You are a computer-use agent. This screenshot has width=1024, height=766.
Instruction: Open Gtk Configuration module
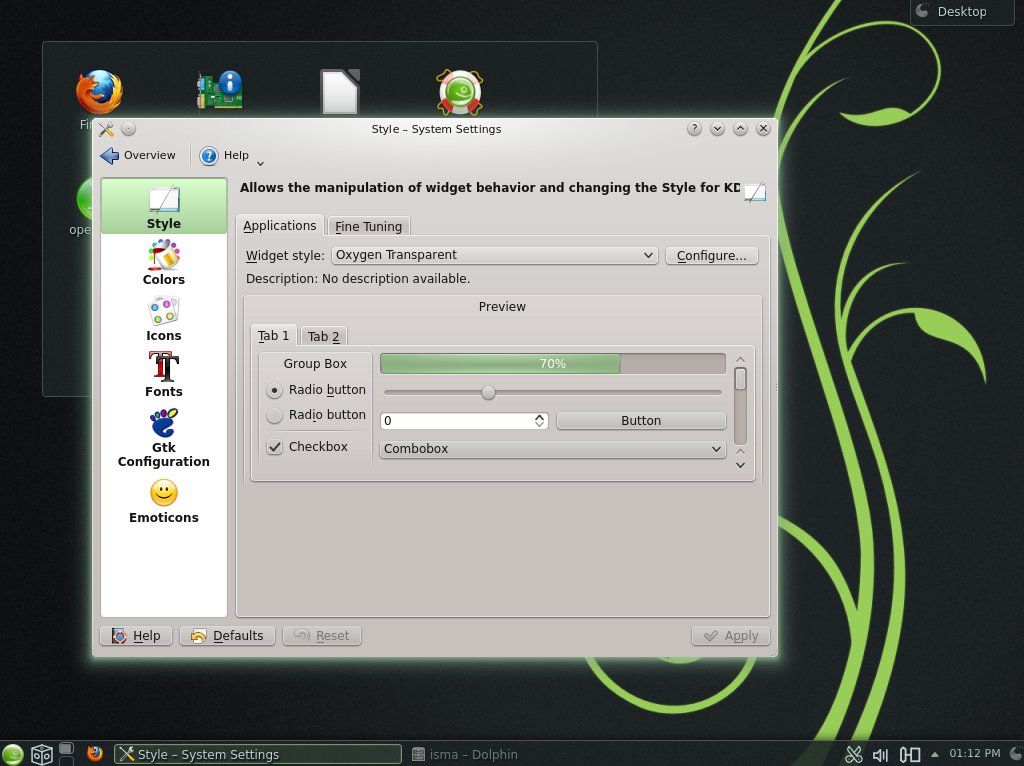[x=163, y=438]
